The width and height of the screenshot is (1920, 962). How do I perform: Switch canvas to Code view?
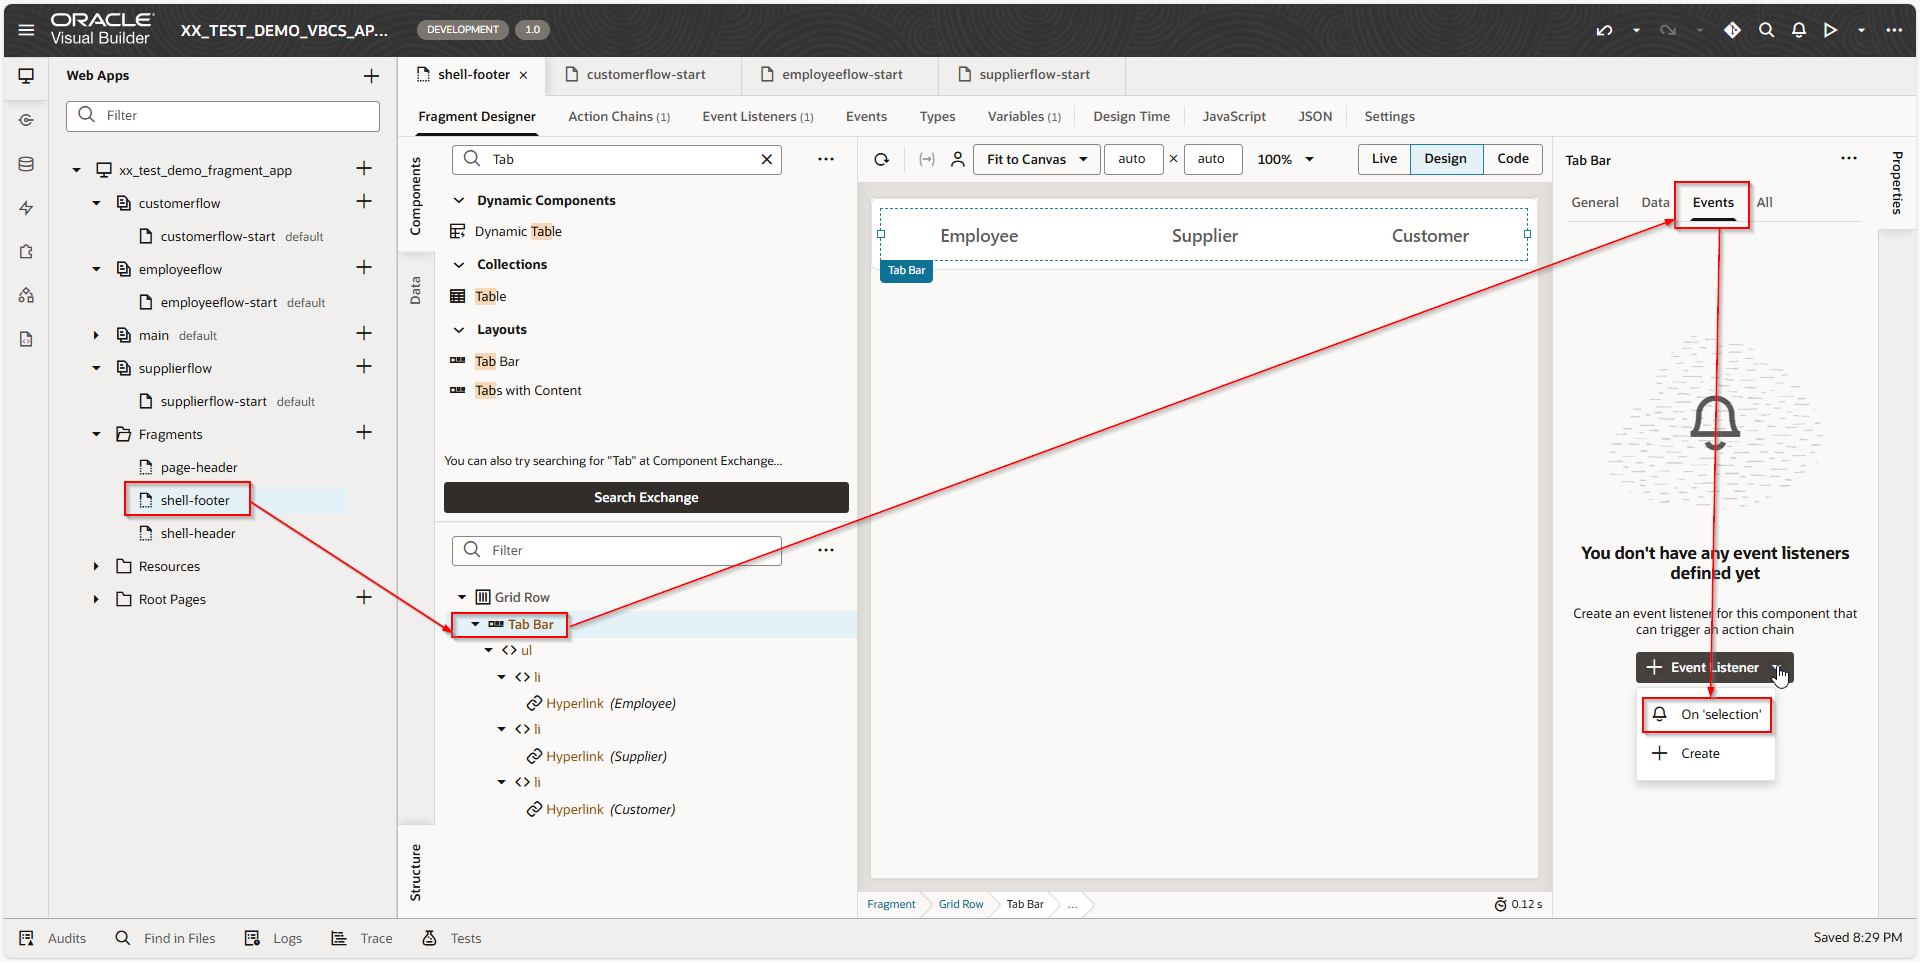point(1512,159)
